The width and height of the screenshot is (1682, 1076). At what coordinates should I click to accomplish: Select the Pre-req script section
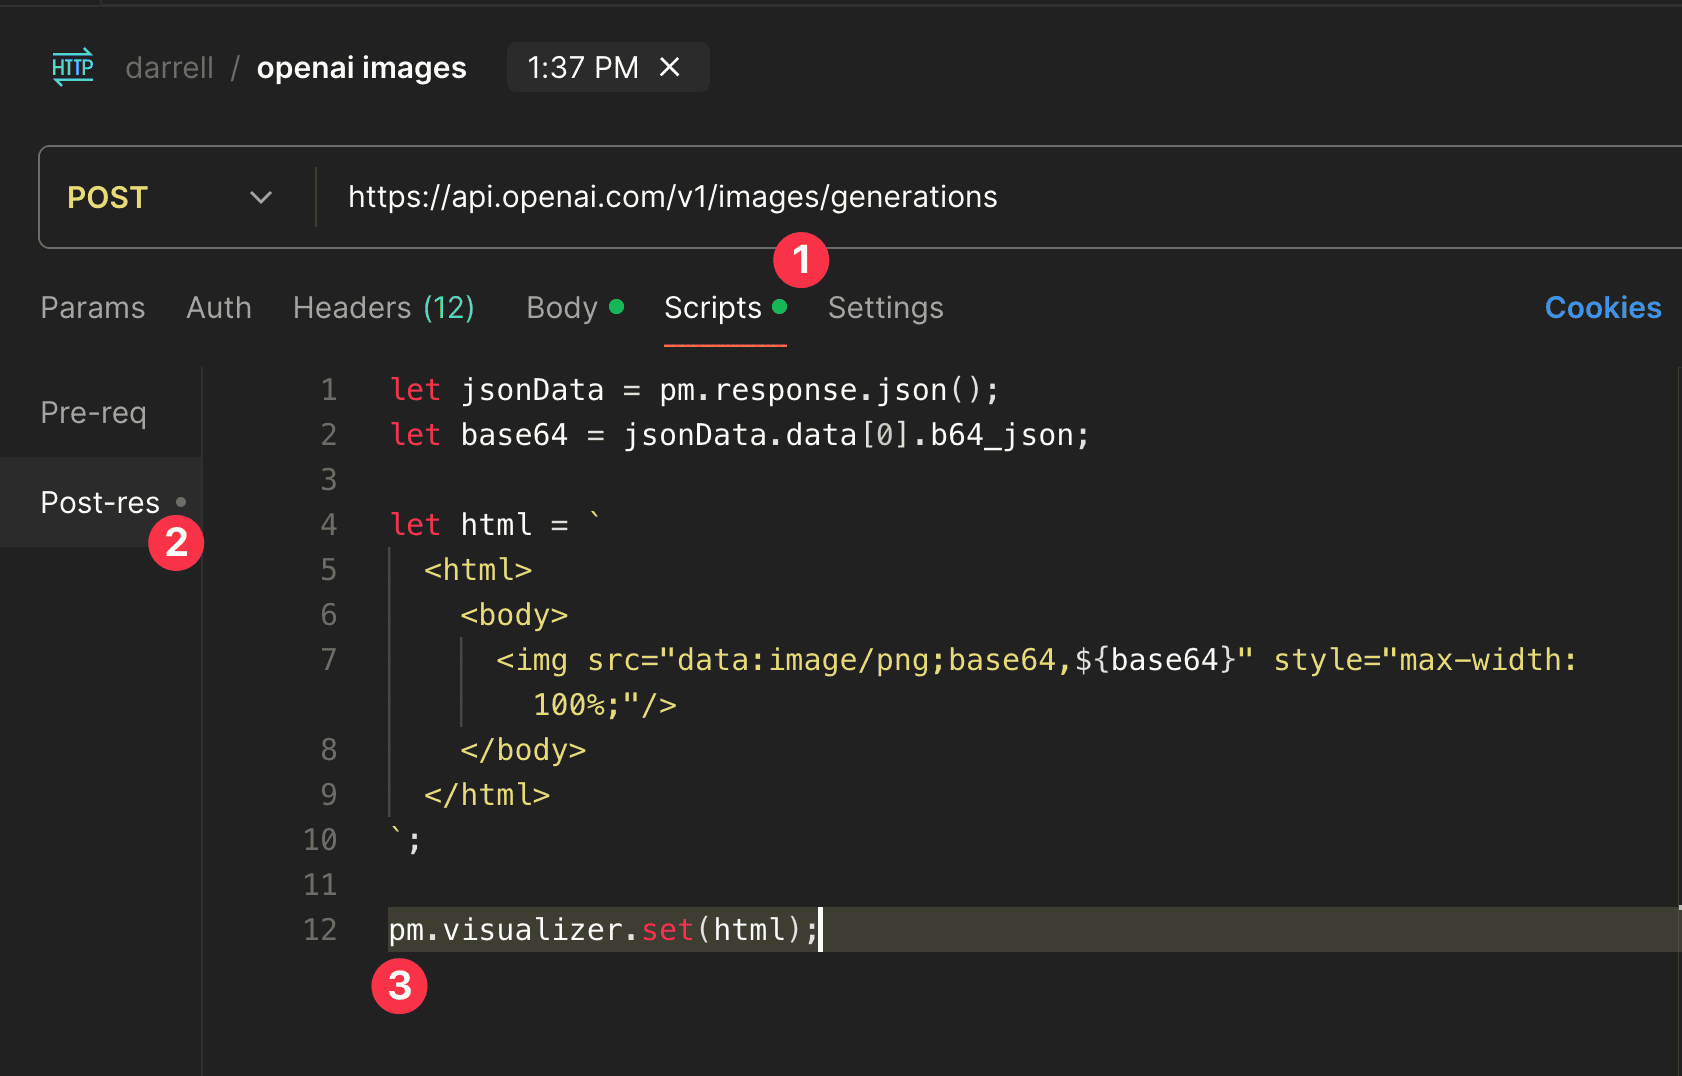[x=94, y=412]
